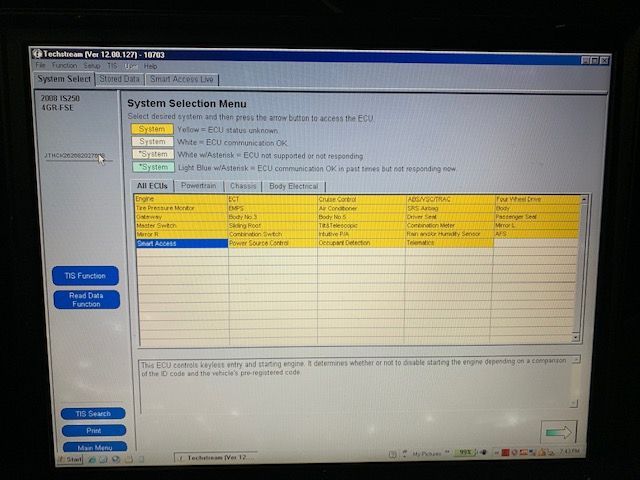Image resolution: width=640 pixels, height=480 pixels.
Task: Open the Smart Access Live tab
Action: pyautogui.click(x=181, y=79)
